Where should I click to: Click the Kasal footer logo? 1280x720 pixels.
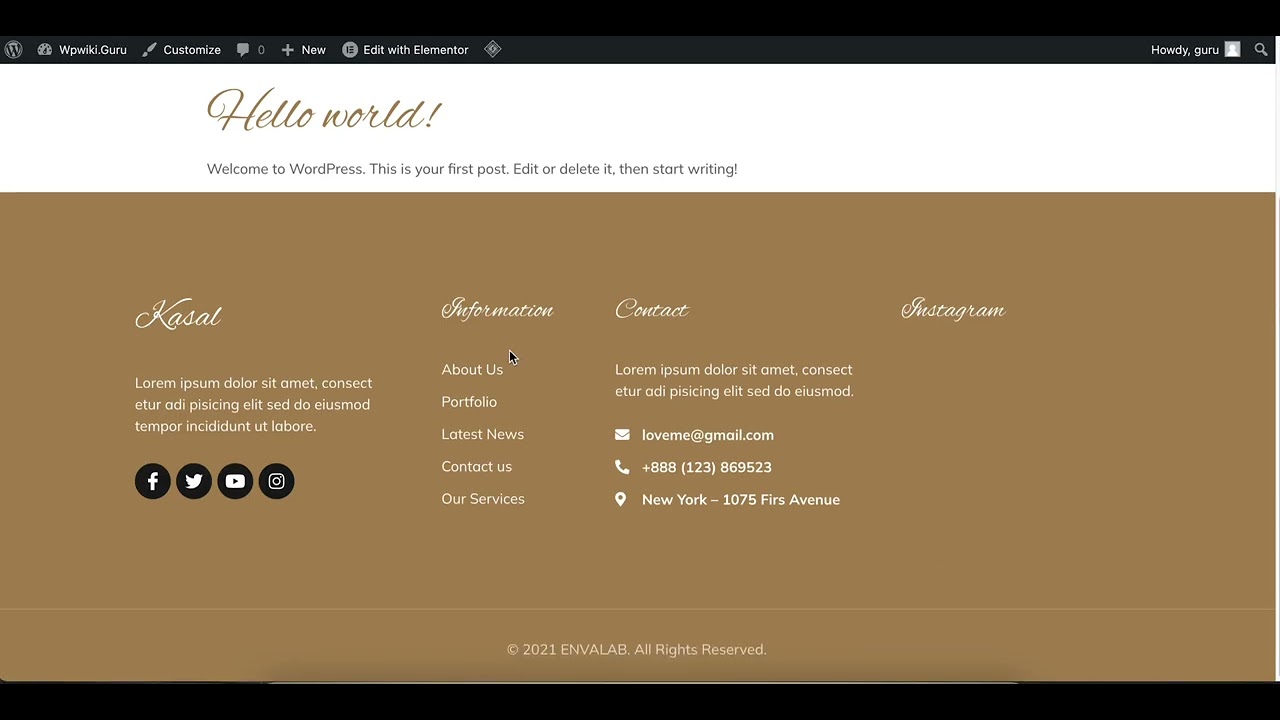(x=178, y=316)
